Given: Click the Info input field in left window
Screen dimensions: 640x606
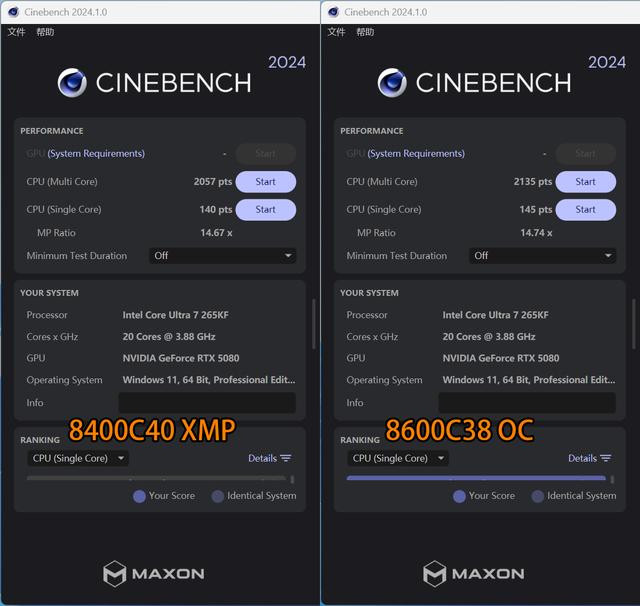Looking at the screenshot, I should click(x=207, y=403).
